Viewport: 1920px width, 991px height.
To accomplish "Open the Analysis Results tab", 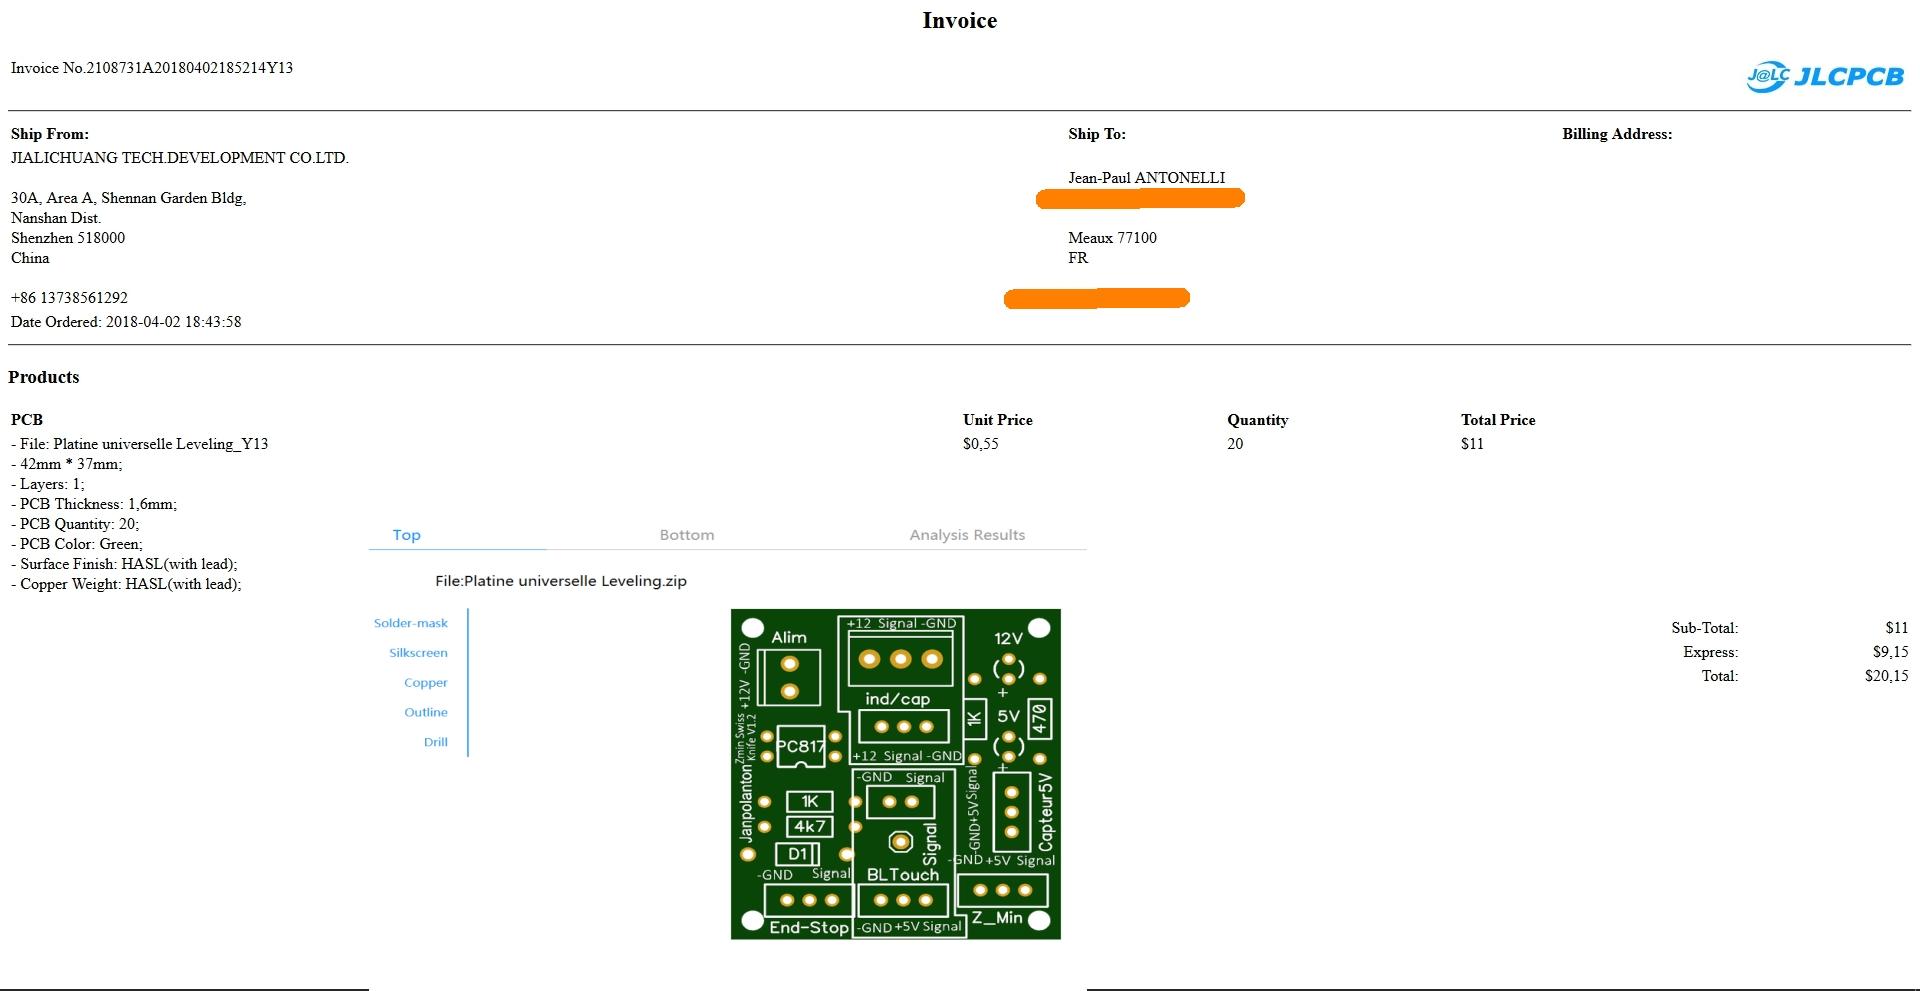I will [967, 535].
